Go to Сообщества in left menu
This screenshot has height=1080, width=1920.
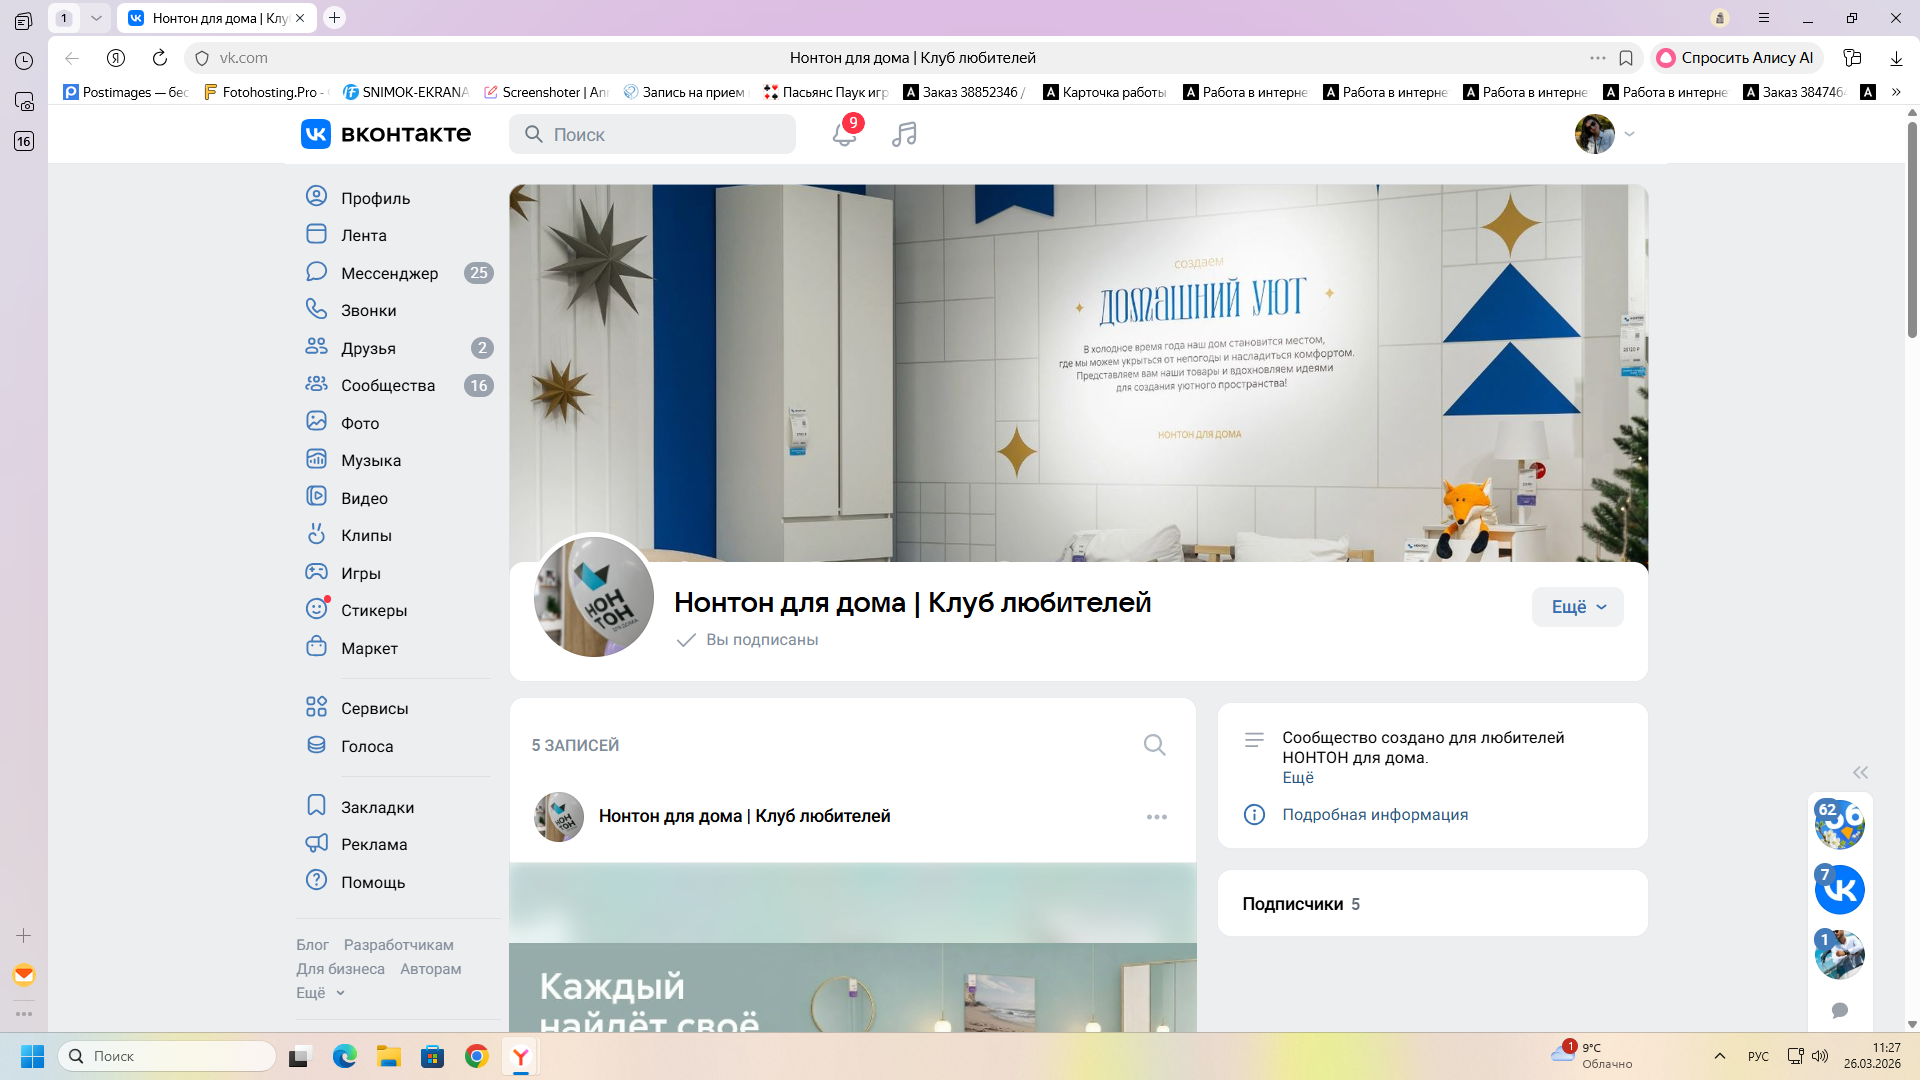(387, 386)
